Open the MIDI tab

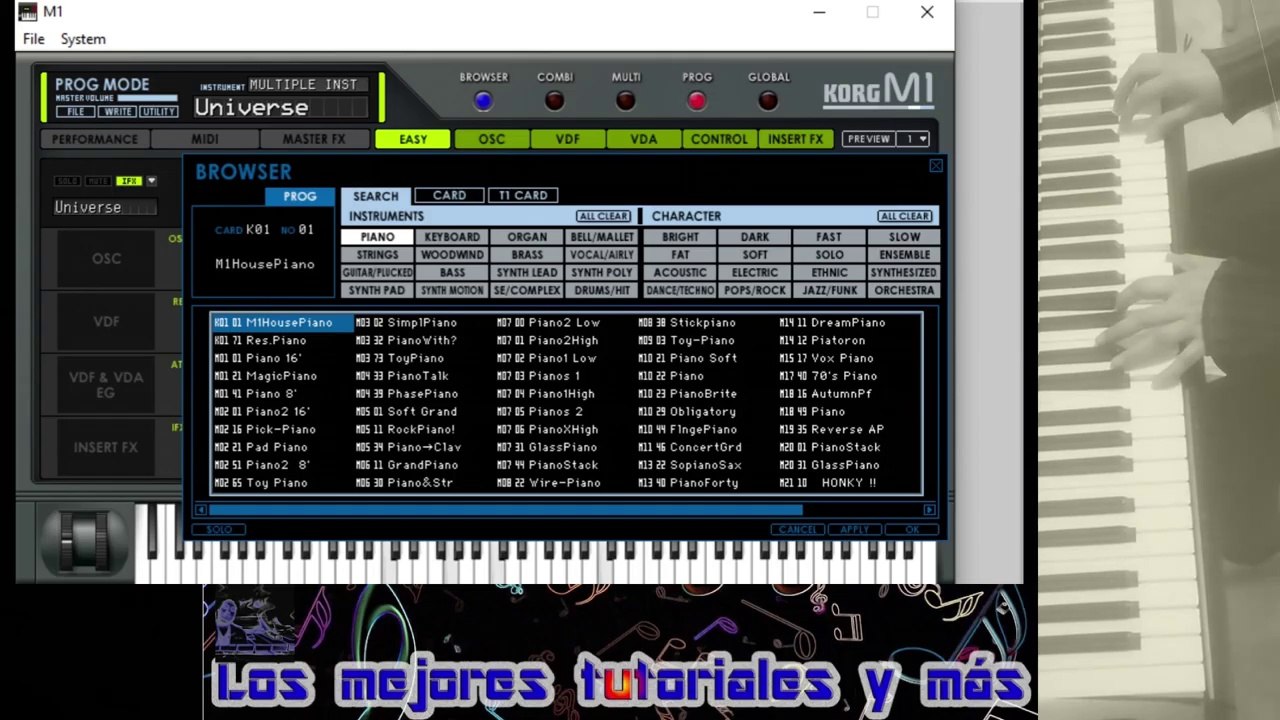(205, 139)
